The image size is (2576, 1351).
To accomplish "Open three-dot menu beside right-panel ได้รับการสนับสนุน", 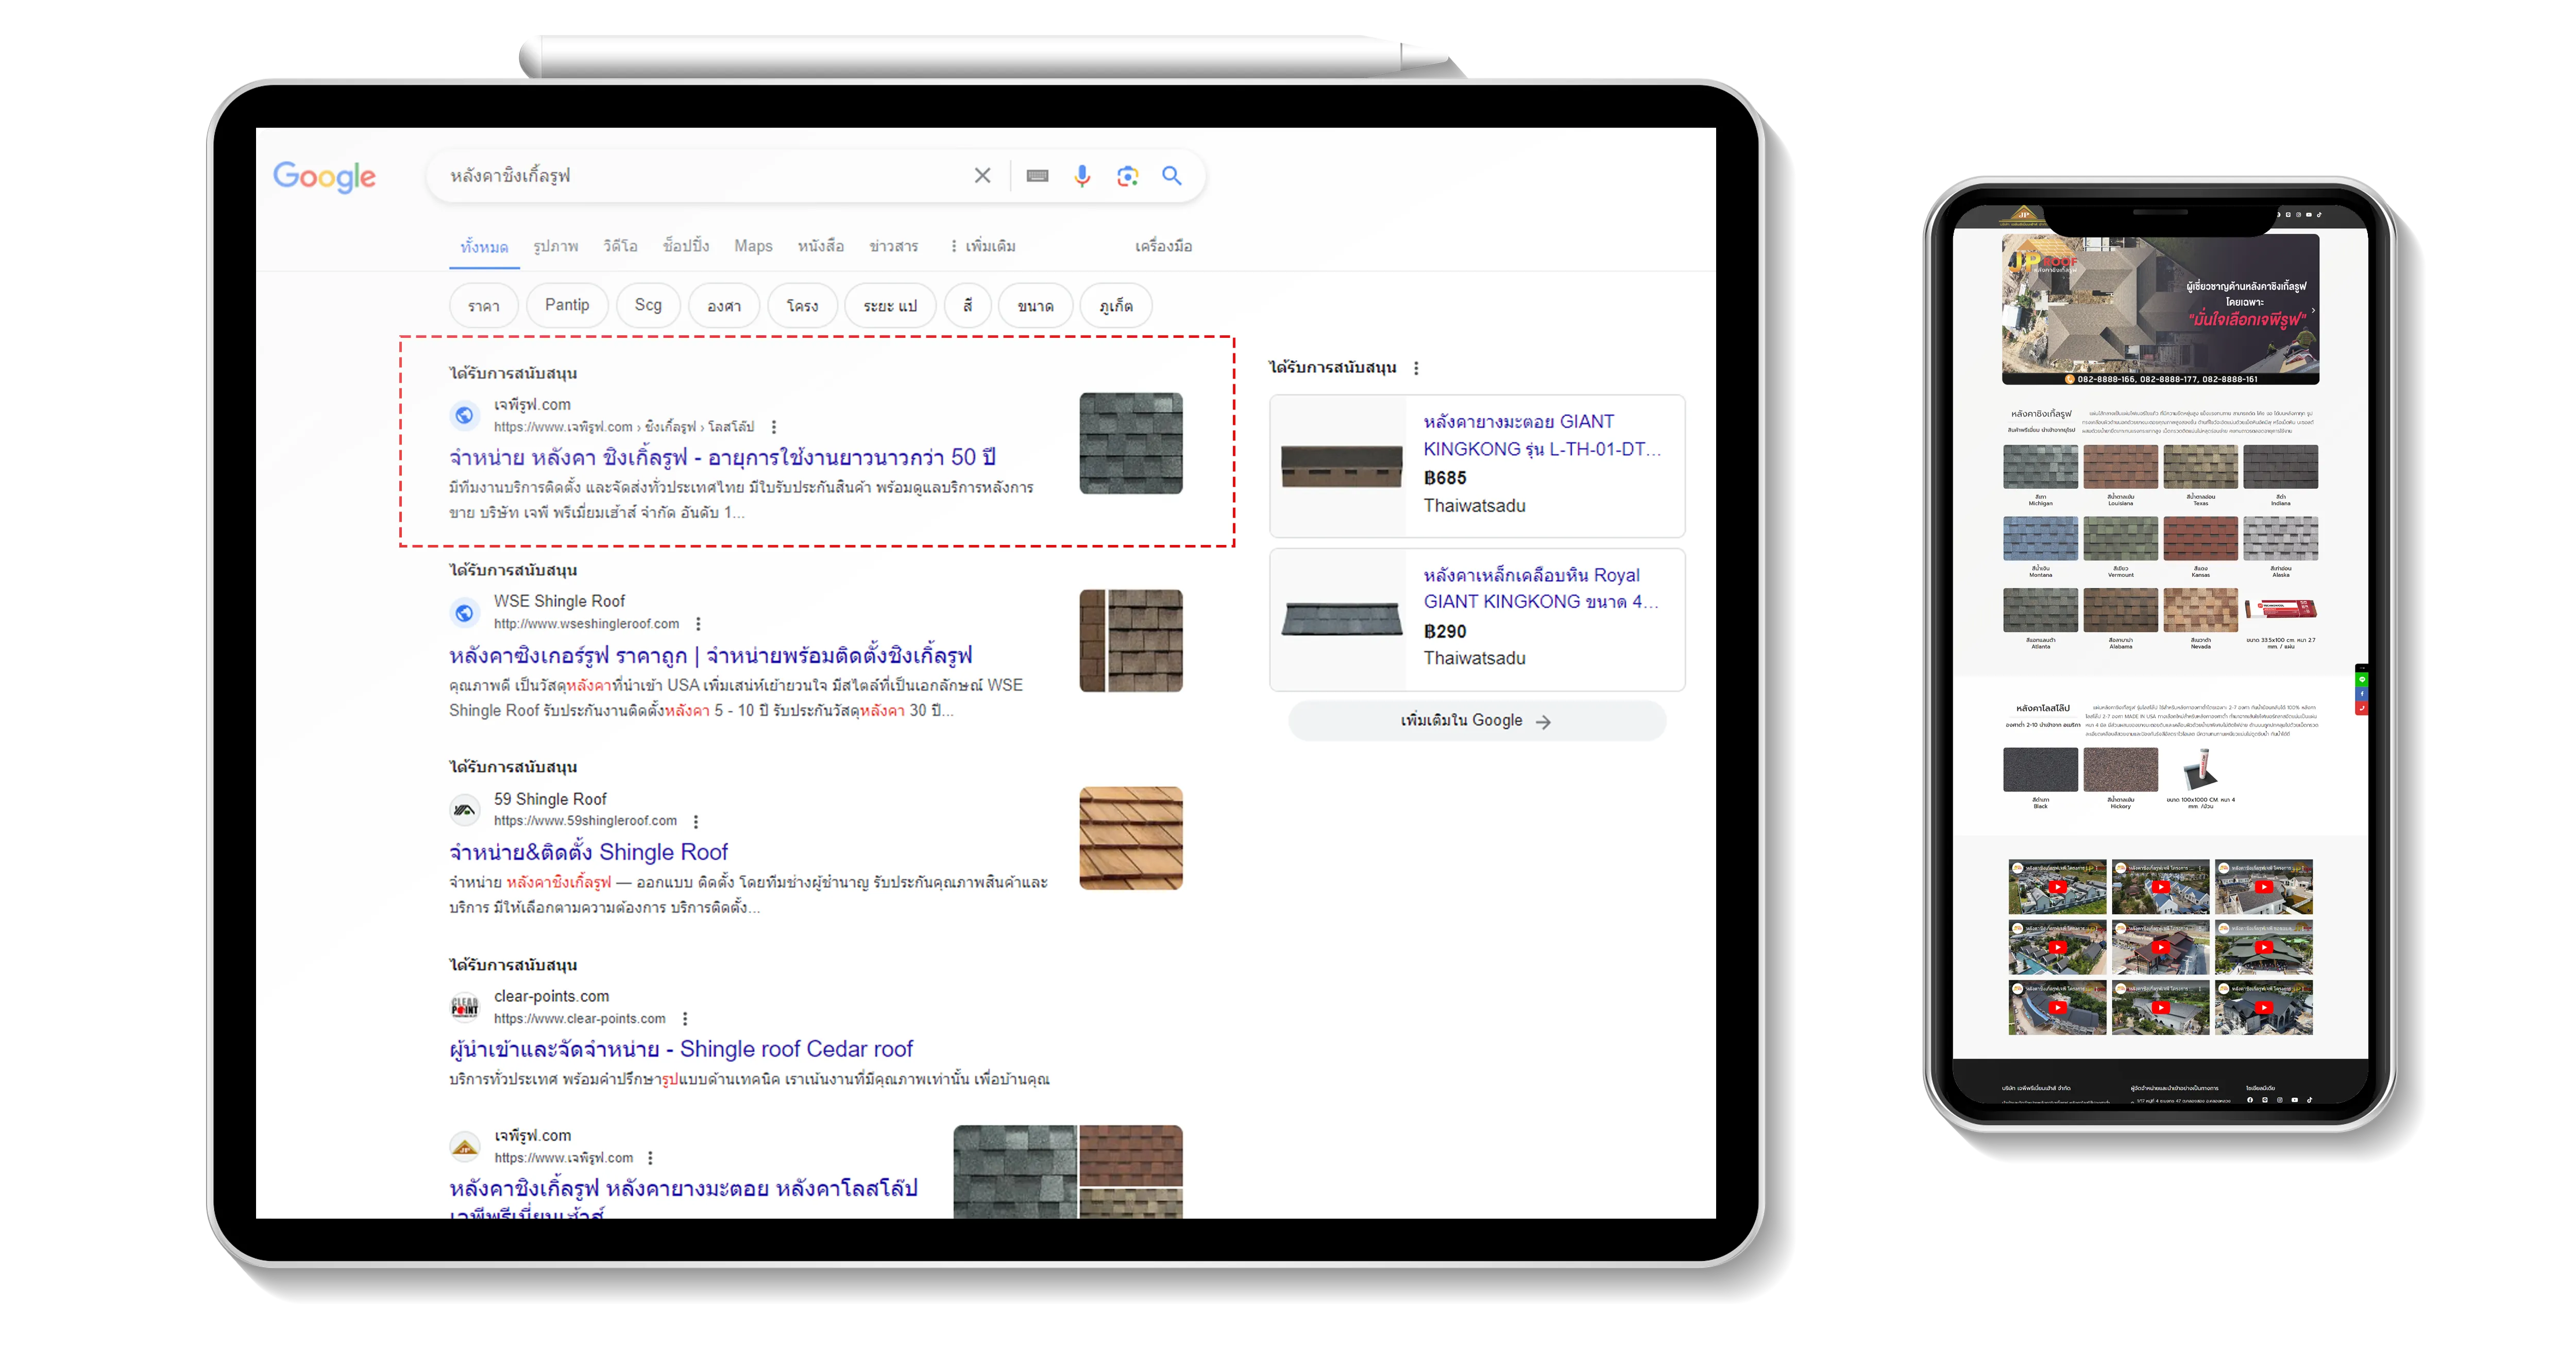I will (x=1416, y=368).
